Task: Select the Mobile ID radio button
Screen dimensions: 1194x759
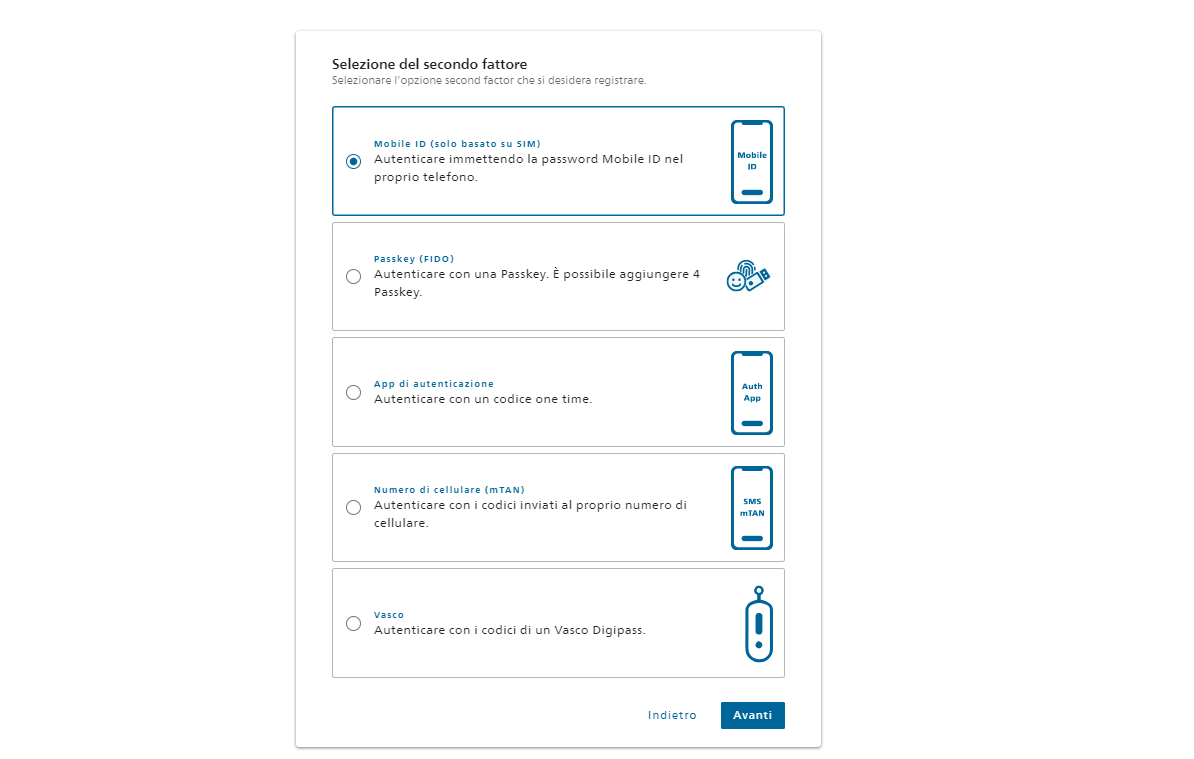Action: 353,161
